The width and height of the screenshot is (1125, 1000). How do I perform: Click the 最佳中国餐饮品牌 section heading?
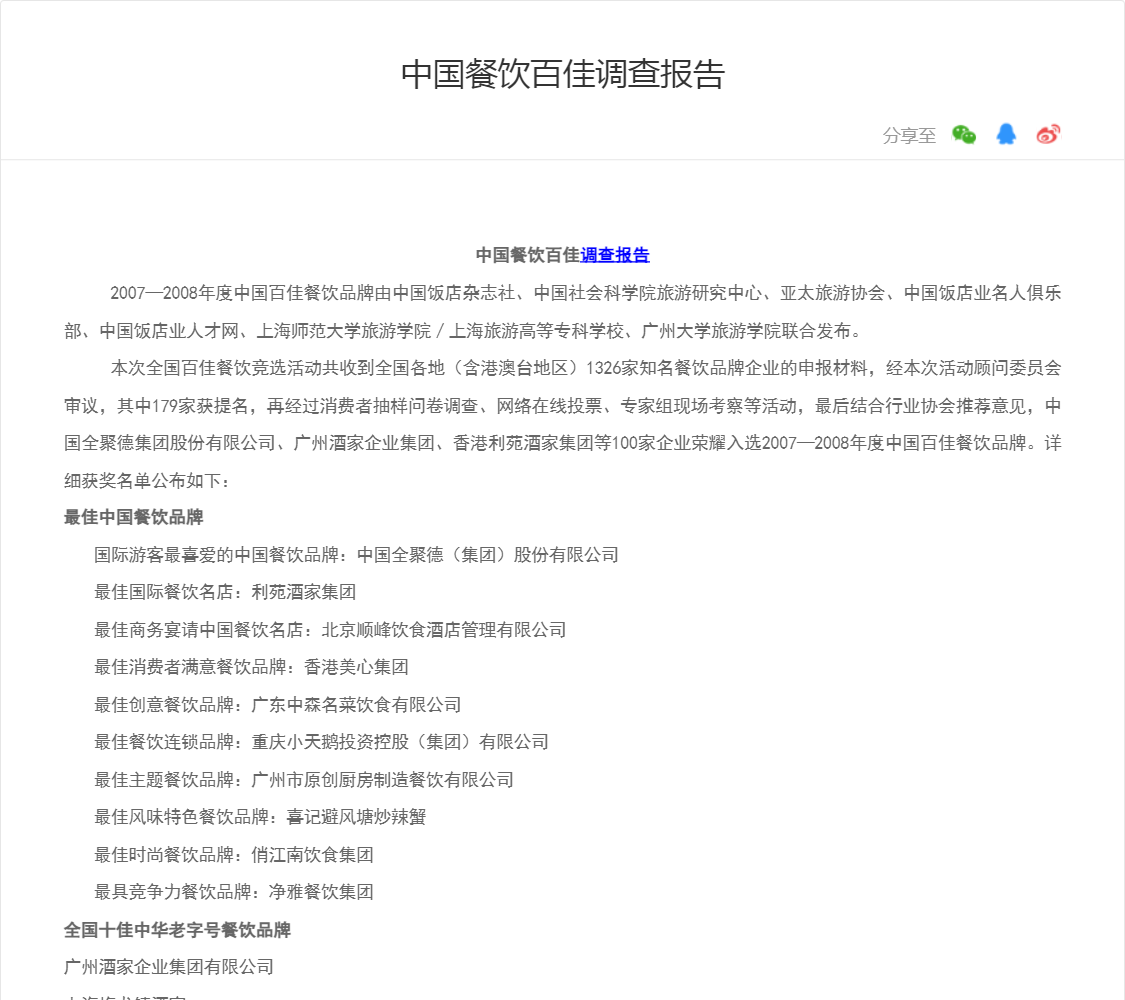coord(134,517)
